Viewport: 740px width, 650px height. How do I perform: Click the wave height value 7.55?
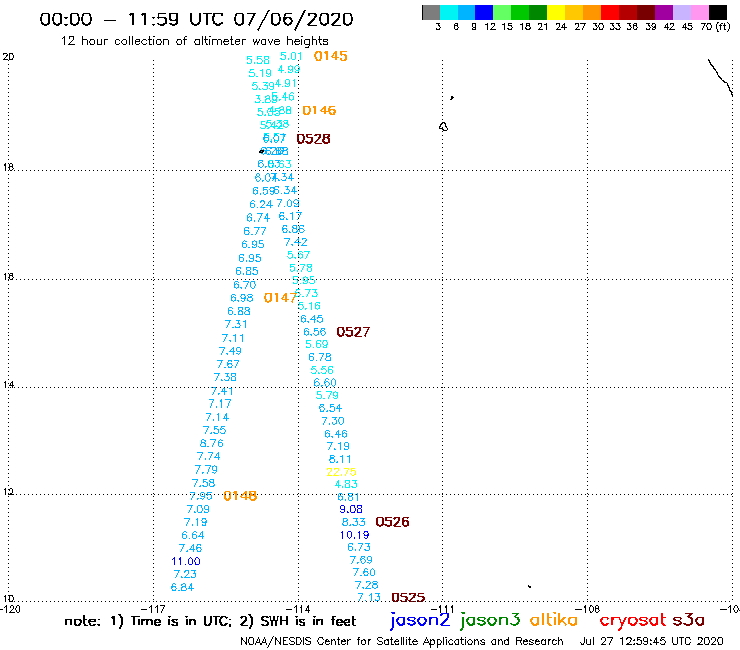214,430
